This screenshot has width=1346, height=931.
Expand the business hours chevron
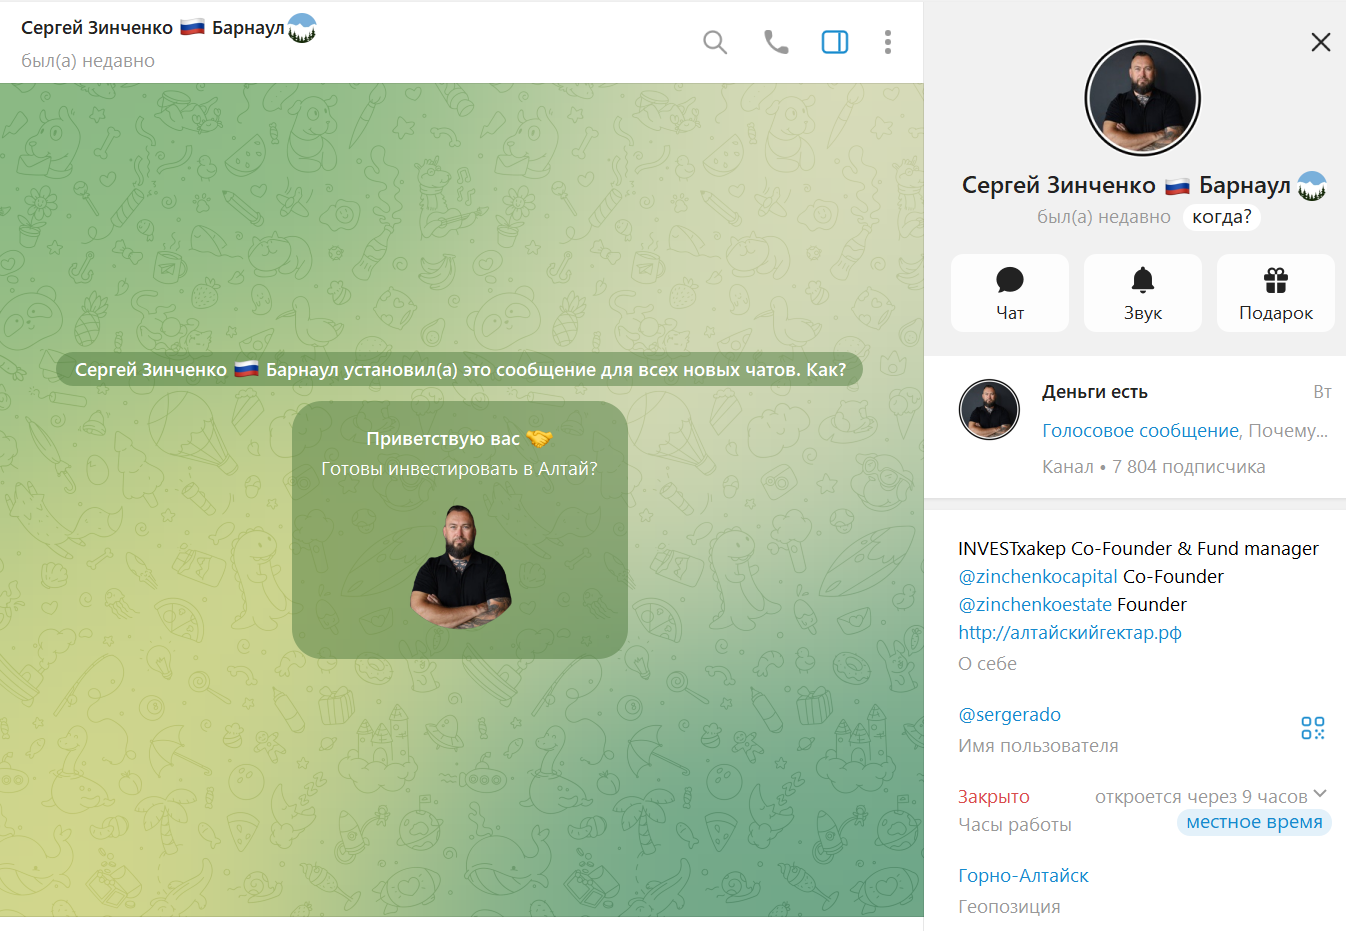[1320, 794]
